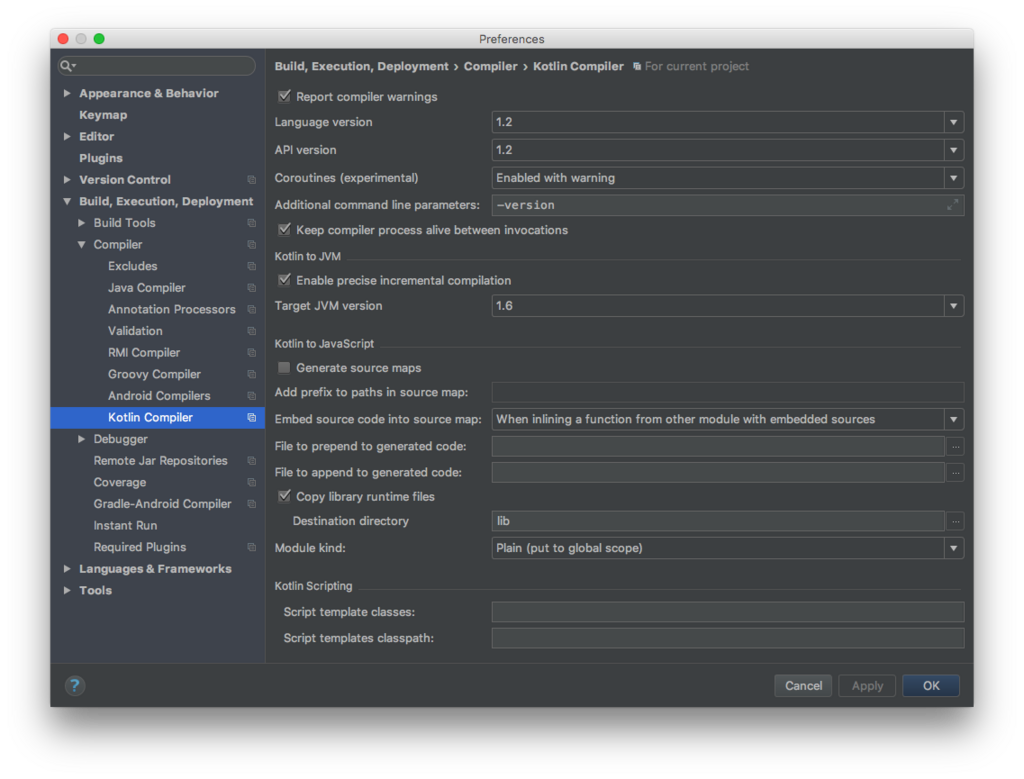Expand the Version Control section

(x=67, y=180)
